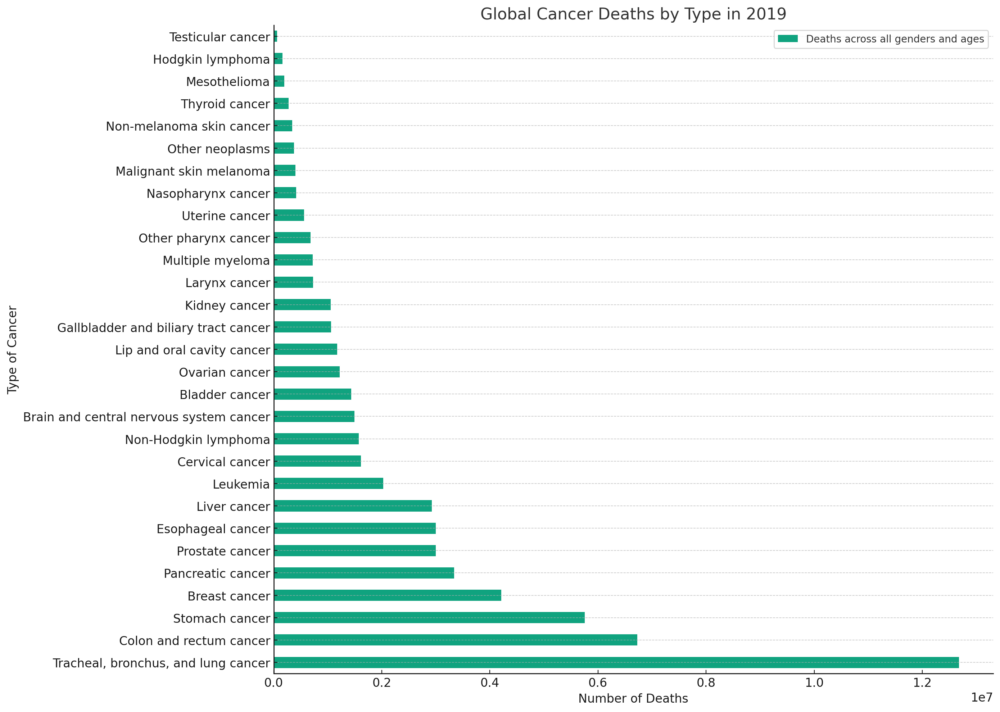Select the 'Hodgkin lymphoma' label
The width and height of the screenshot is (1000, 712).
211,59
